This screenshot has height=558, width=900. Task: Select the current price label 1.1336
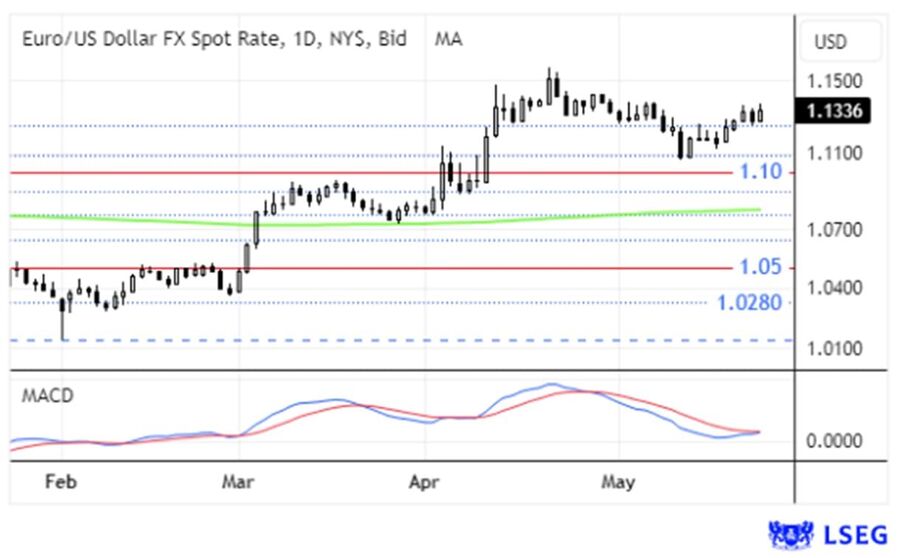coord(833,110)
